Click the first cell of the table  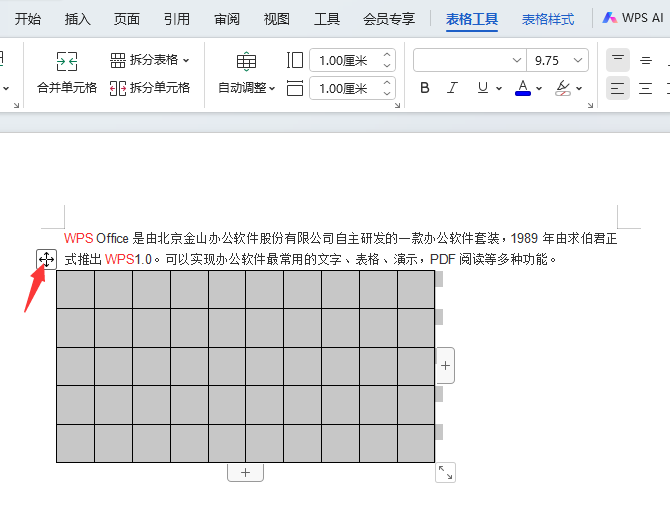(76, 289)
